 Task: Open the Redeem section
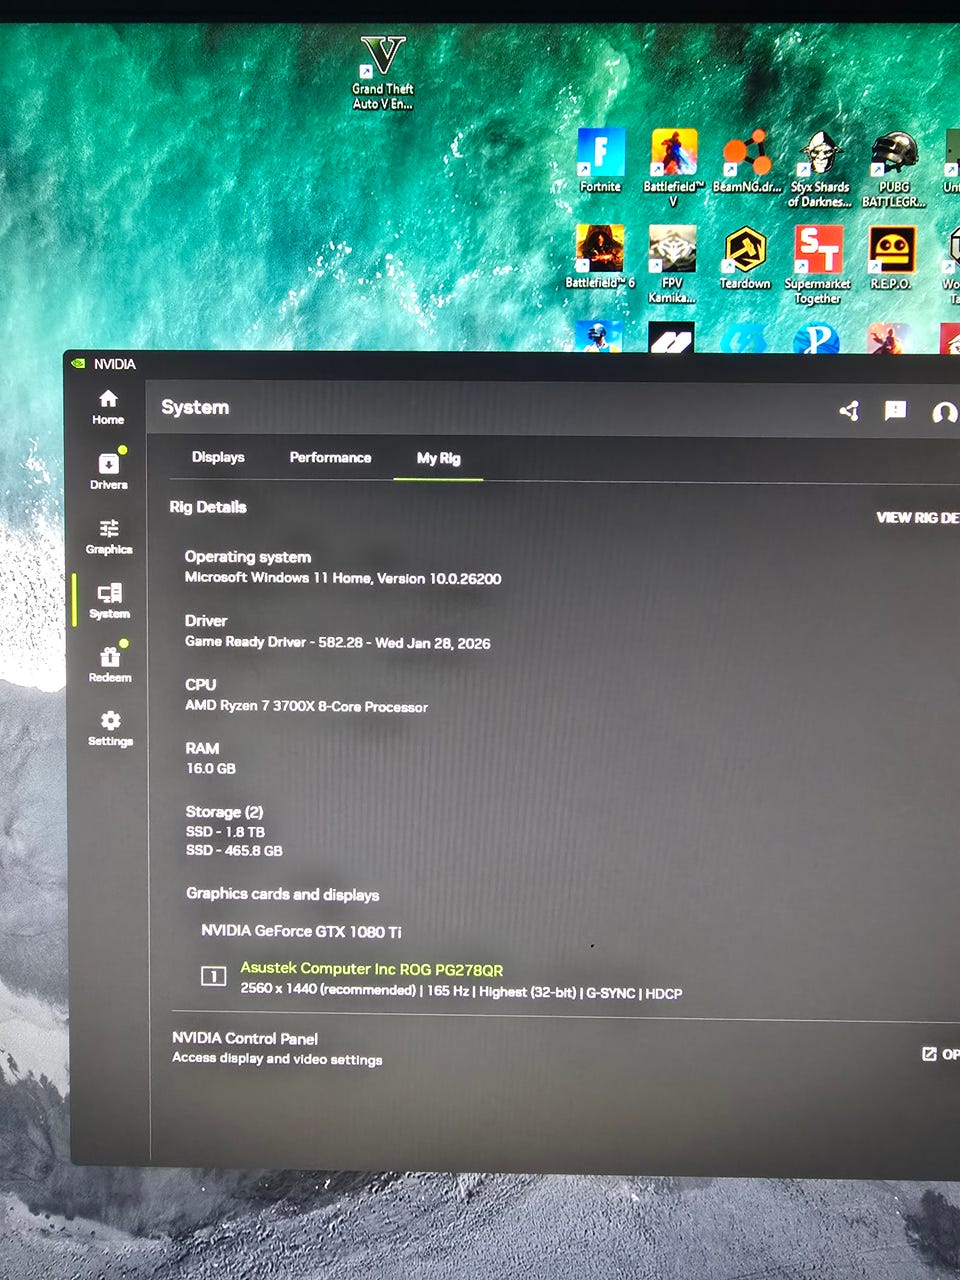coord(110,664)
